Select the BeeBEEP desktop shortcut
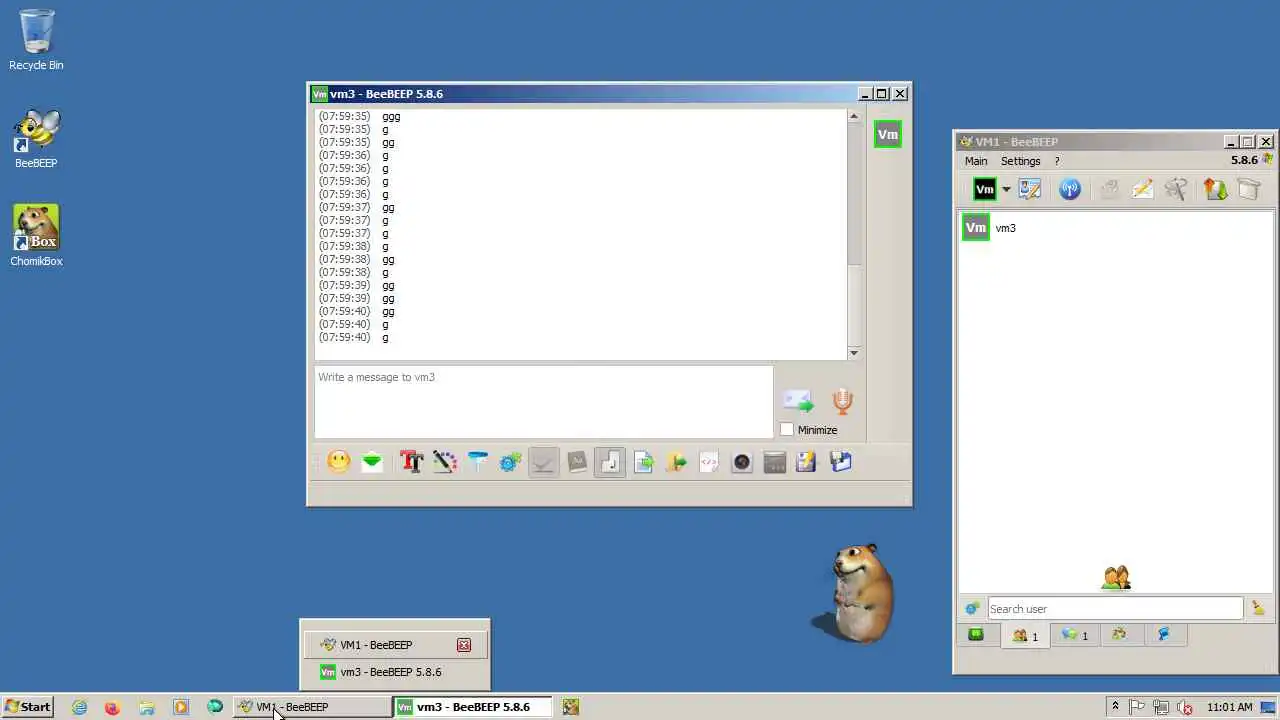 coord(36,138)
